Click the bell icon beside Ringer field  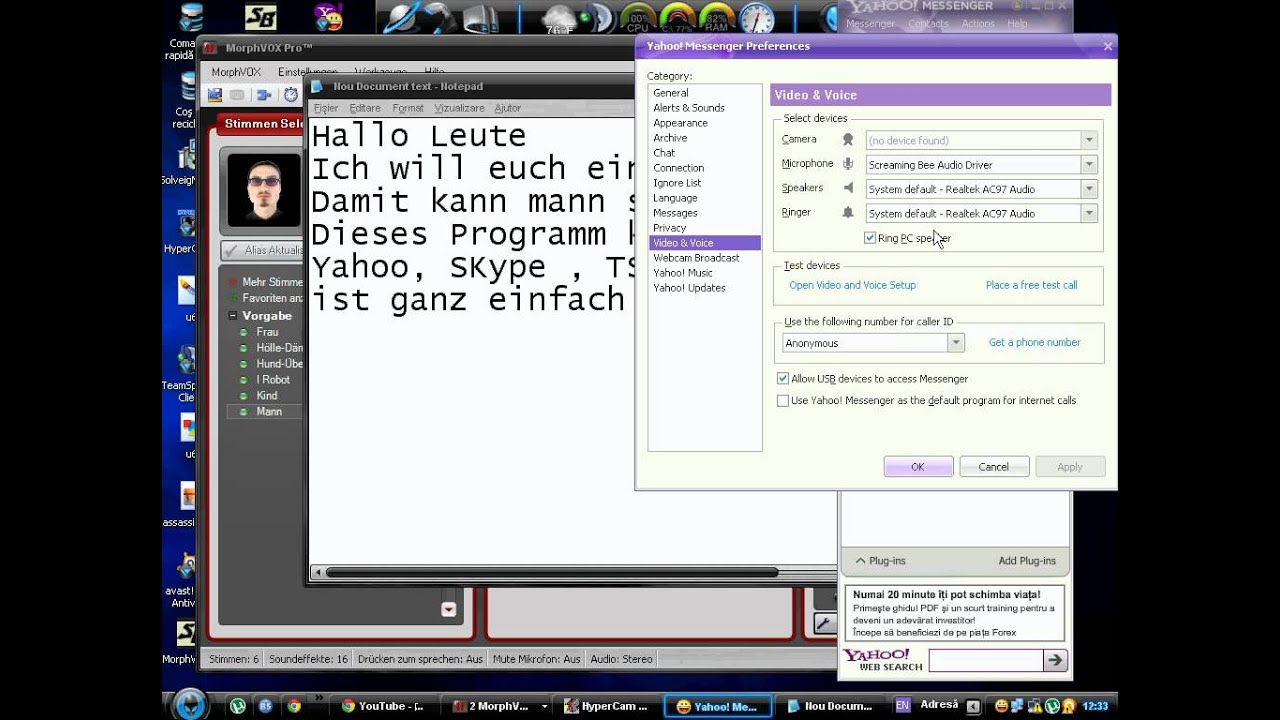tap(848, 213)
